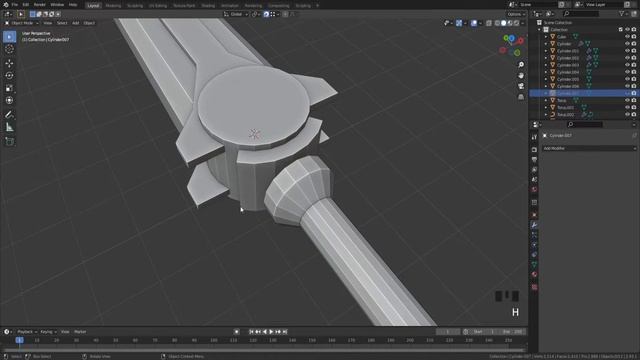
Task: Click the navigation gizmo Z axis
Action: click(x=511, y=38)
